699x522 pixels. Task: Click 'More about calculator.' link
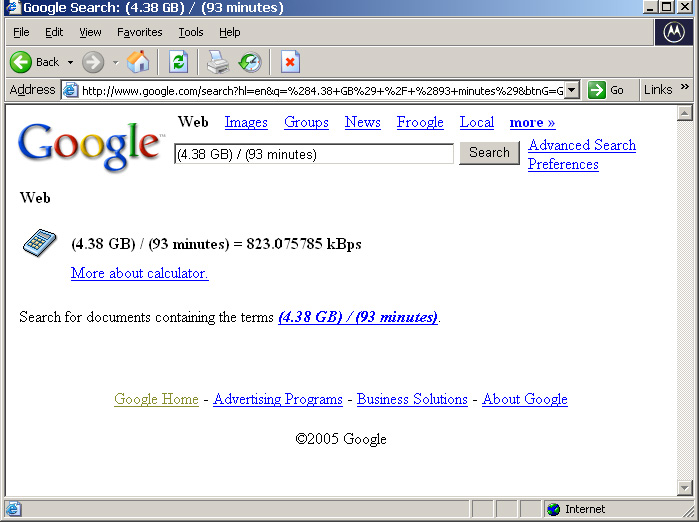tap(140, 273)
